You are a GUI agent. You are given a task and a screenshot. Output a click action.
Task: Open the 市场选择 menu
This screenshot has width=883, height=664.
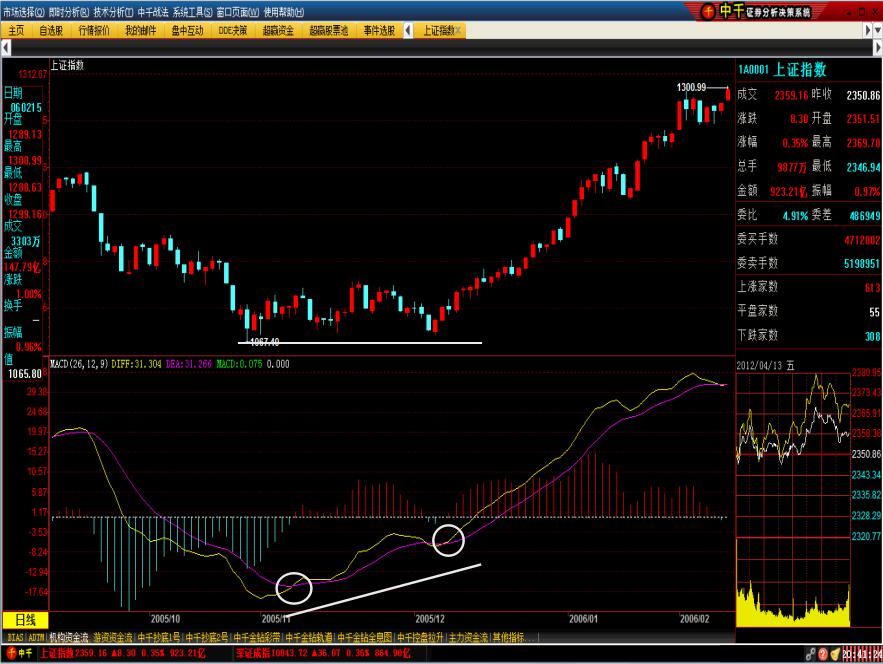coord(23,11)
